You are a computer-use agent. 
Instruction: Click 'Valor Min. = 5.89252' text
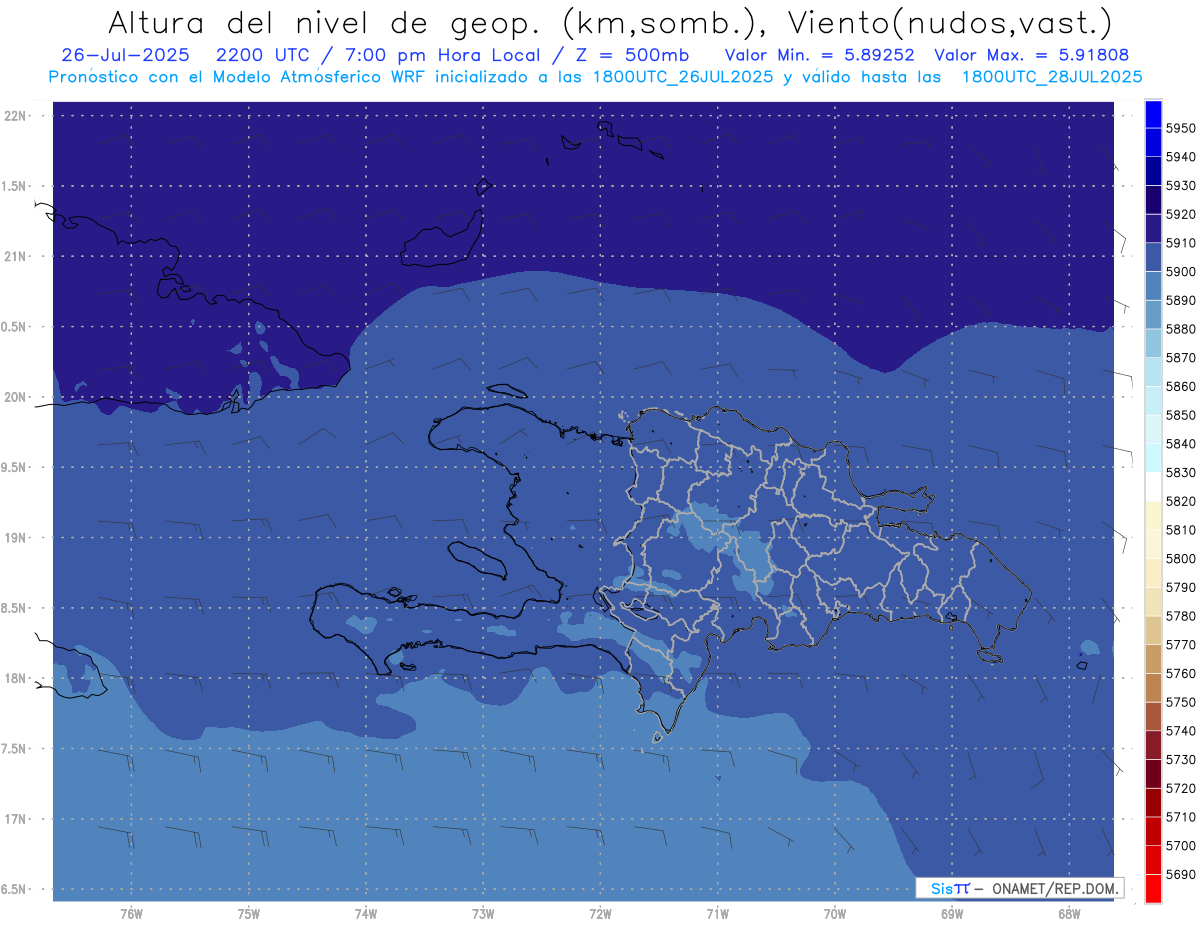[x=819, y=55]
